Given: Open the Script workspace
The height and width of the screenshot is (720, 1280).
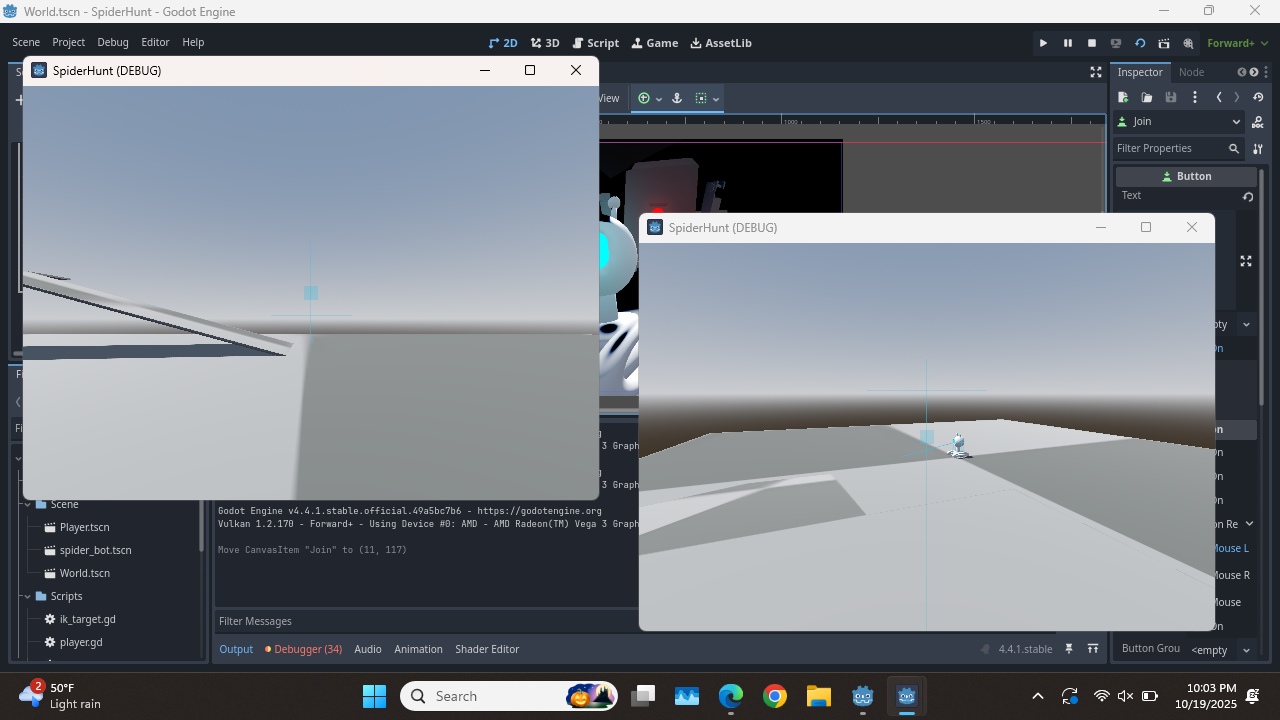Looking at the screenshot, I should point(596,43).
